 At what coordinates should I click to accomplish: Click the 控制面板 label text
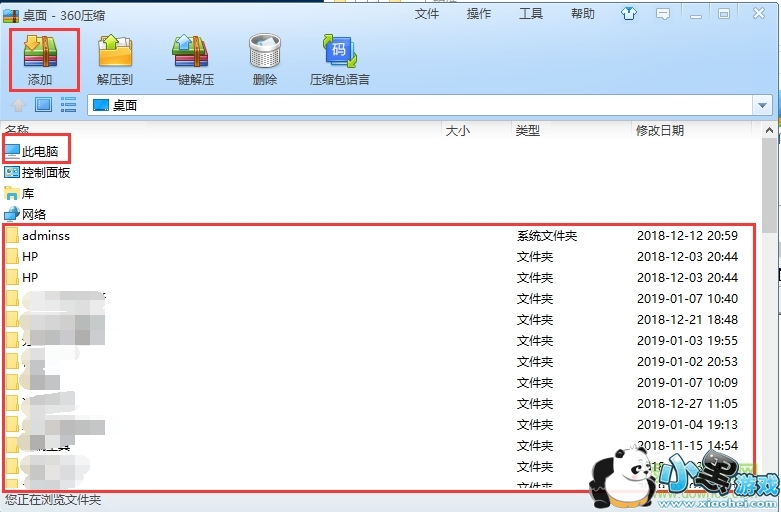(x=46, y=172)
